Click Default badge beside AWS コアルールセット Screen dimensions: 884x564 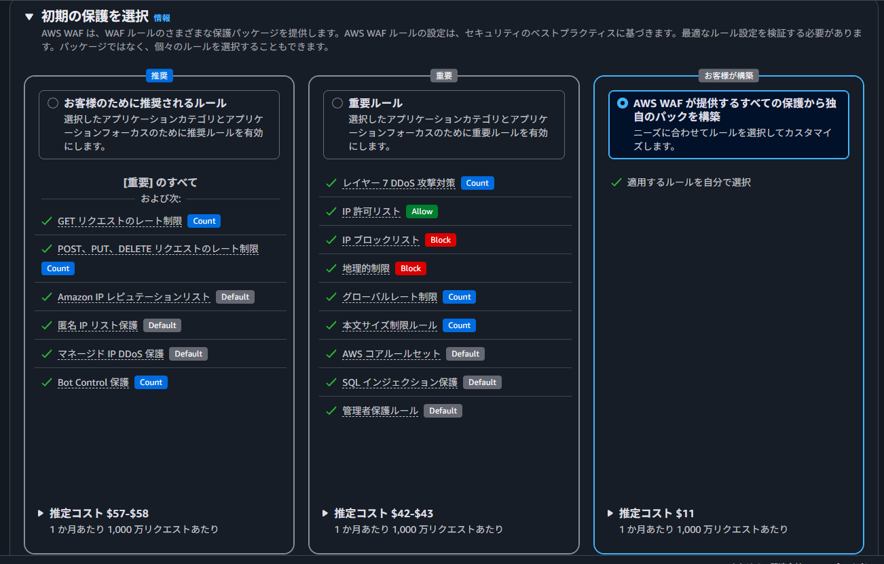[x=466, y=354]
